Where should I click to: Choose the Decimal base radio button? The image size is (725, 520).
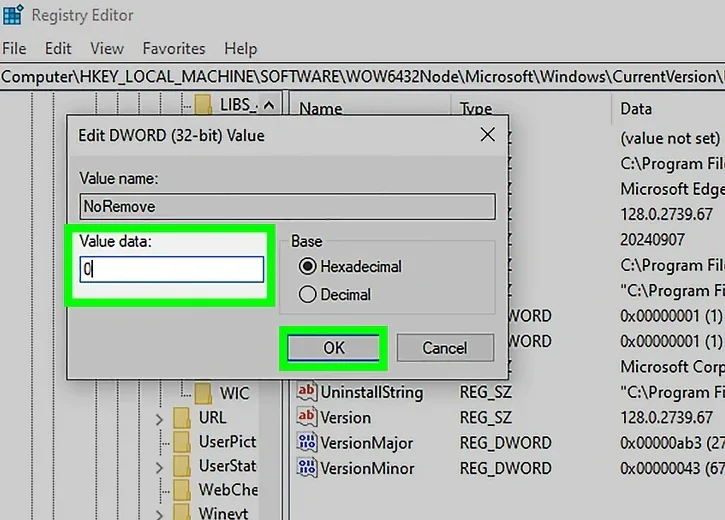308,294
